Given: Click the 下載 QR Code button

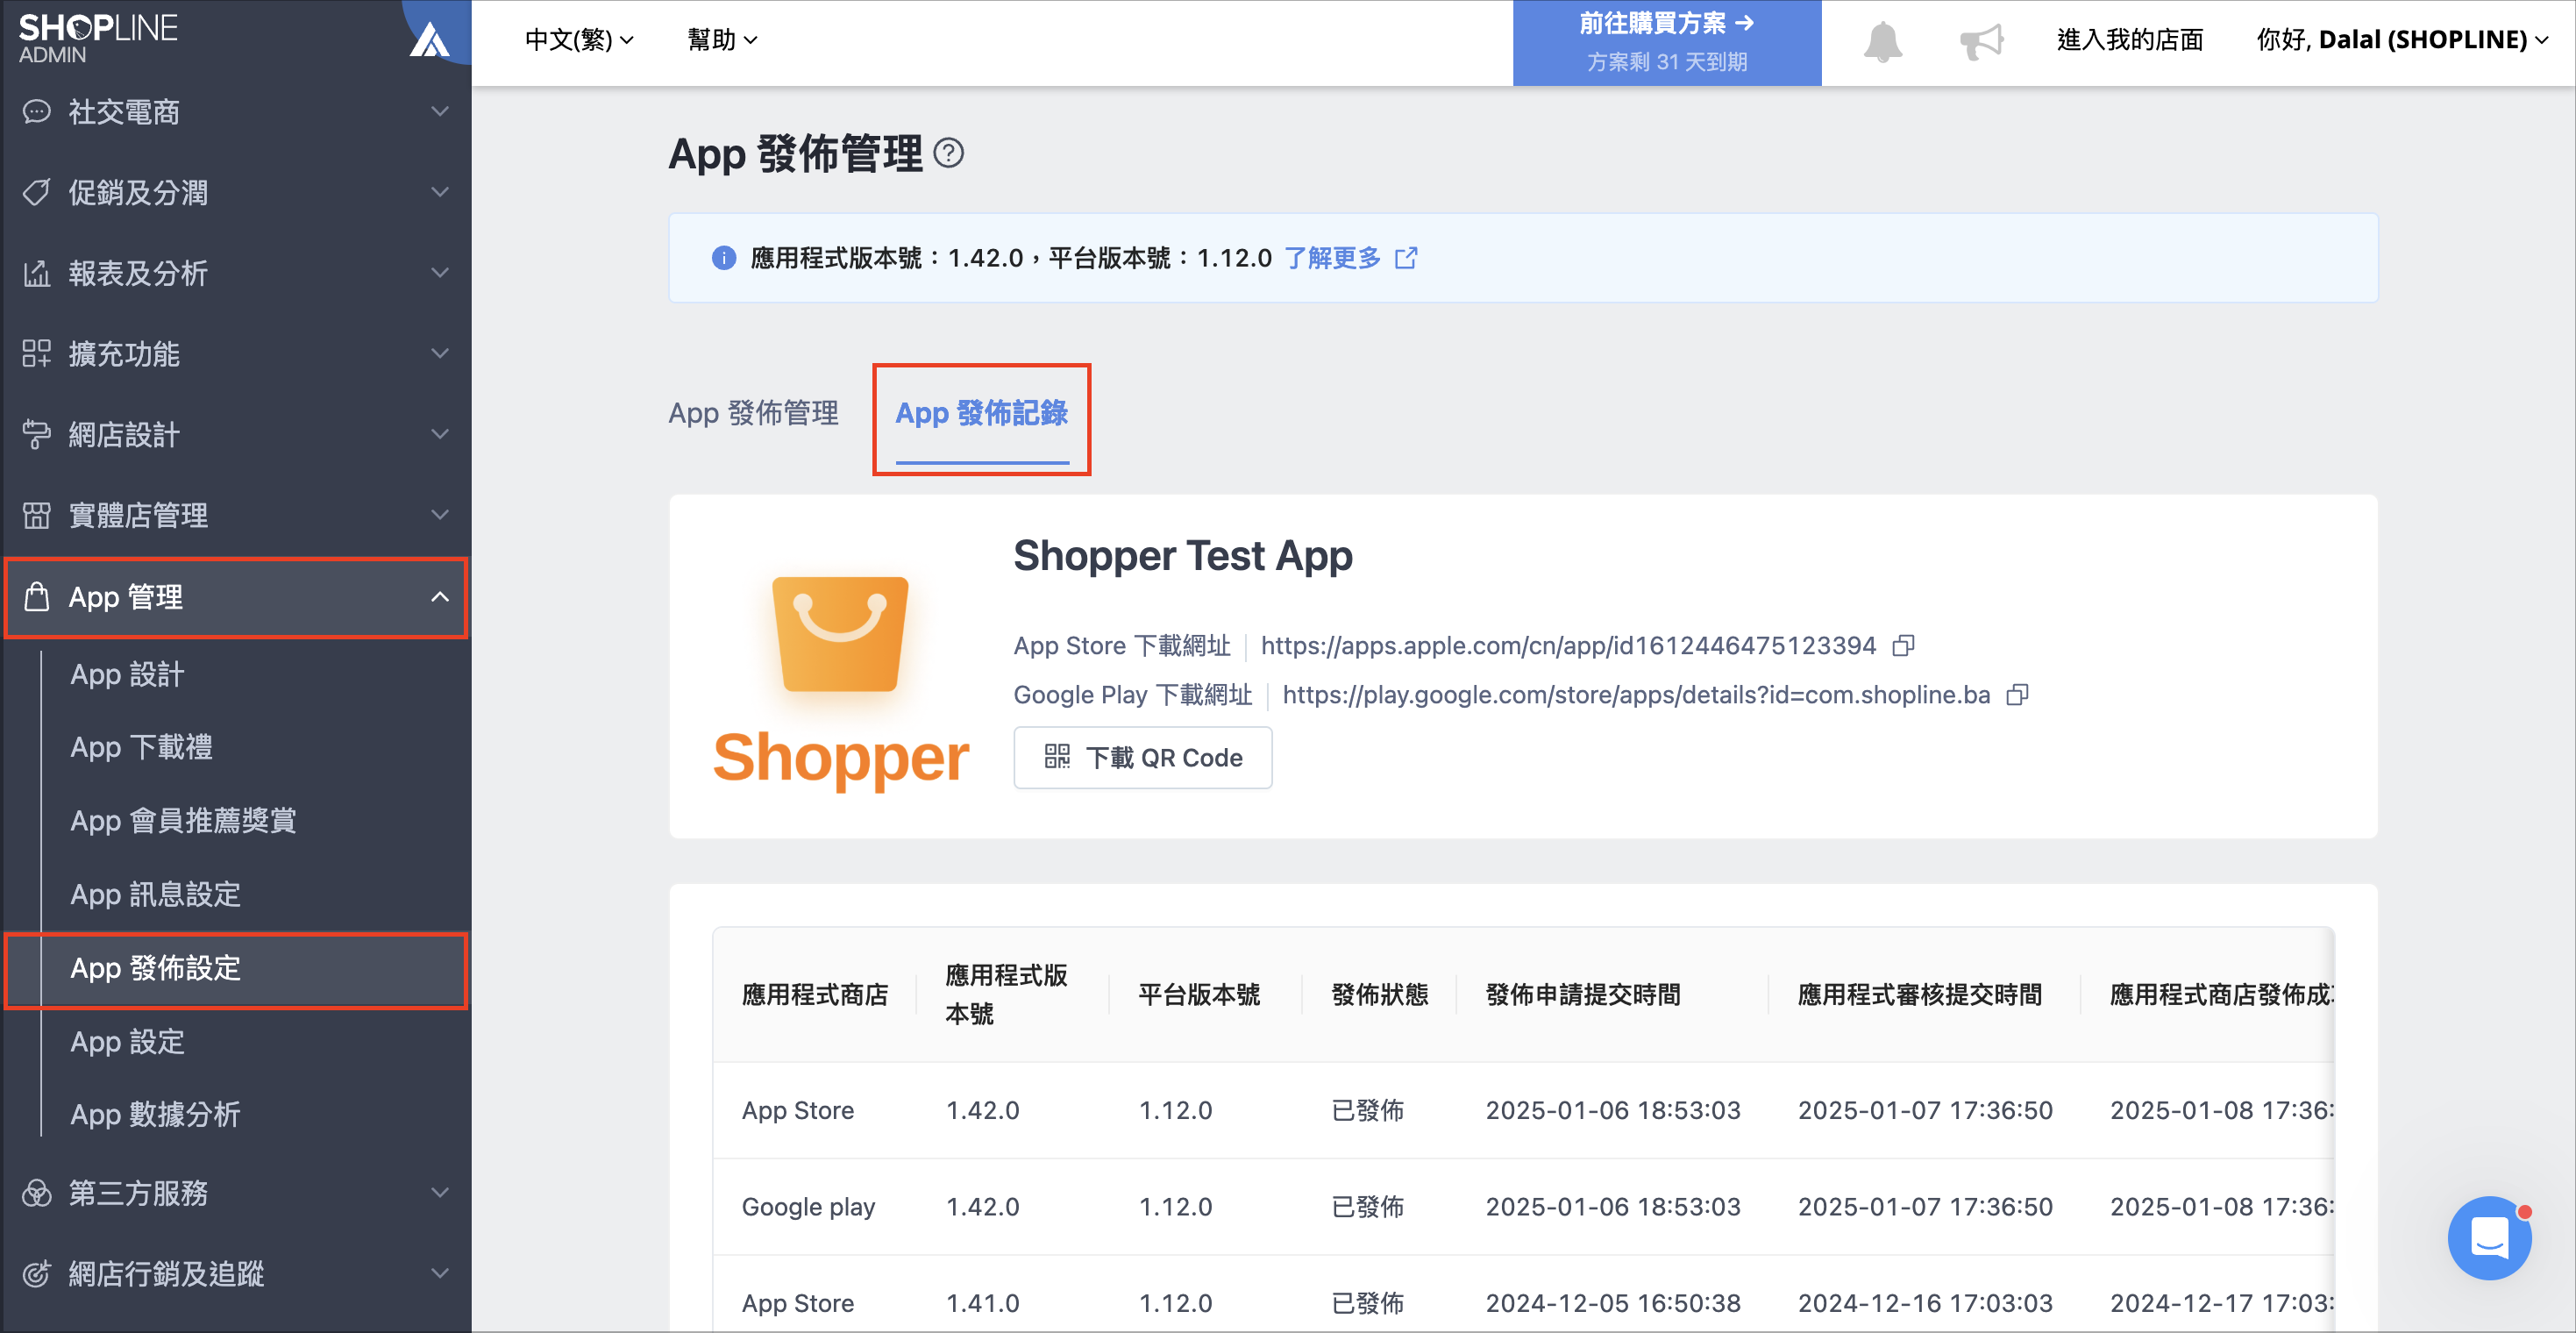Looking at the screenshot, I should (x=1143, y=758).
